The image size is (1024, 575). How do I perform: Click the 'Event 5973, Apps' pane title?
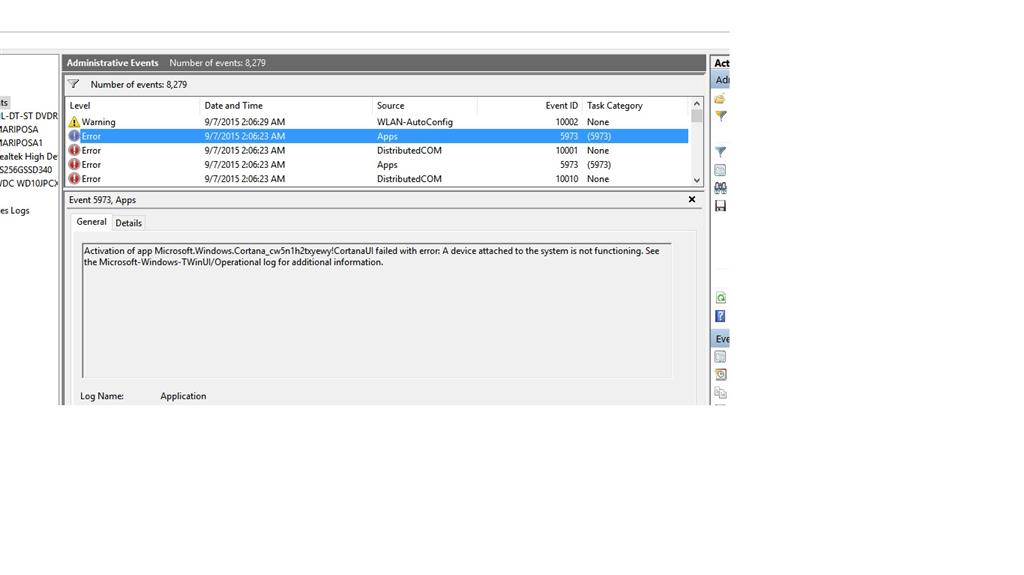(x=103, y=200)
